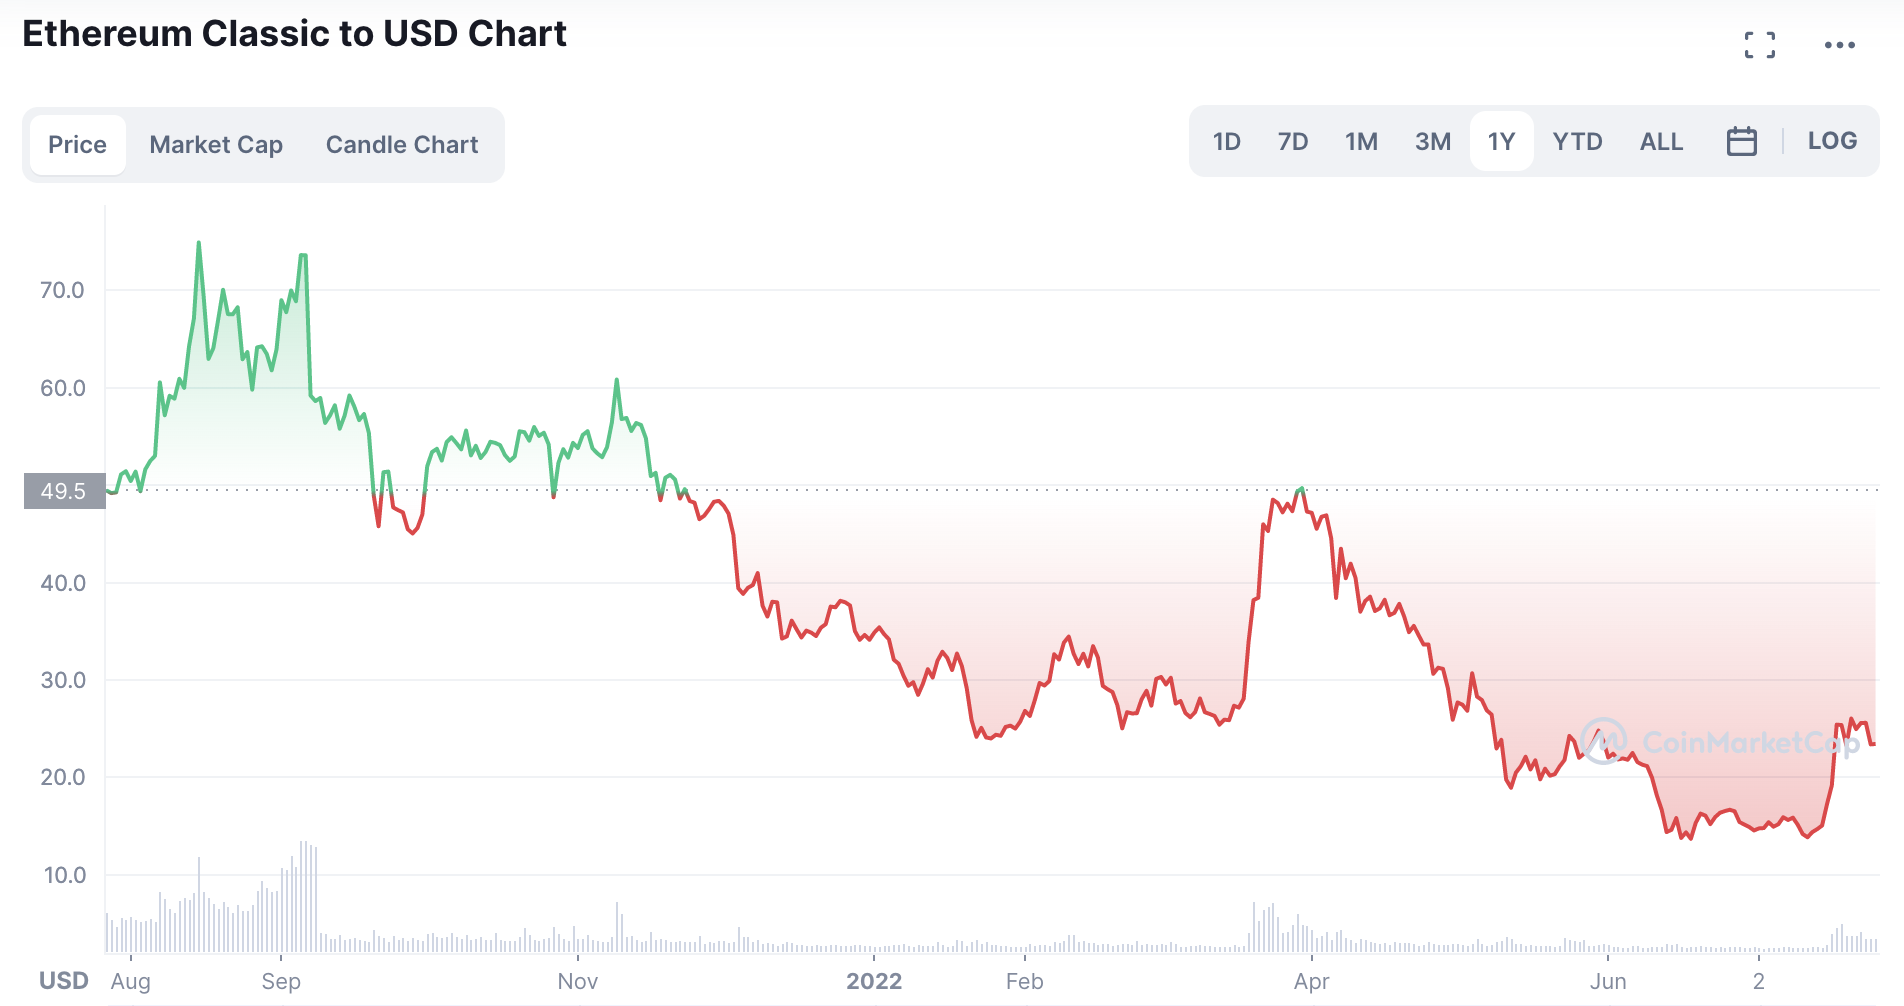Select the 1M time range
The image size is (1904, 1006).
click(1361, 141)
